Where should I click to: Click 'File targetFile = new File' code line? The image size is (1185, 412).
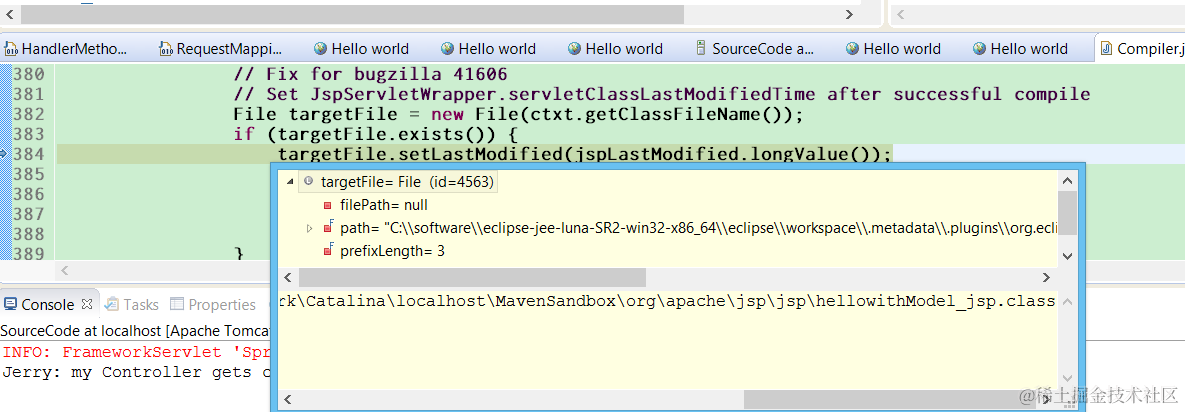pyautogui.click(x=518, y=115)
